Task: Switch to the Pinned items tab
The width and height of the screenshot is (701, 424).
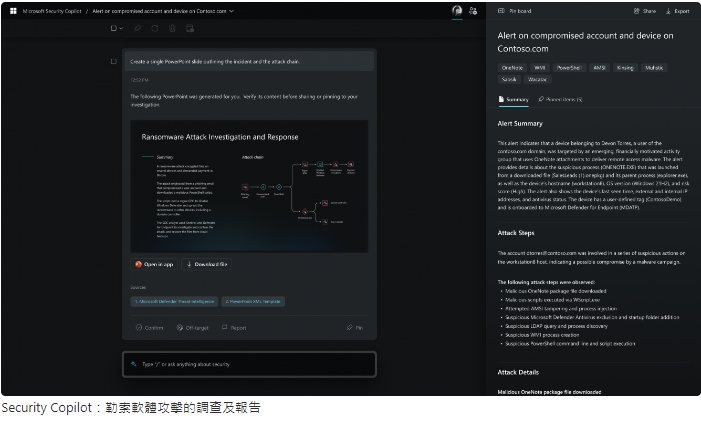Action: click(x=561, y=100)
